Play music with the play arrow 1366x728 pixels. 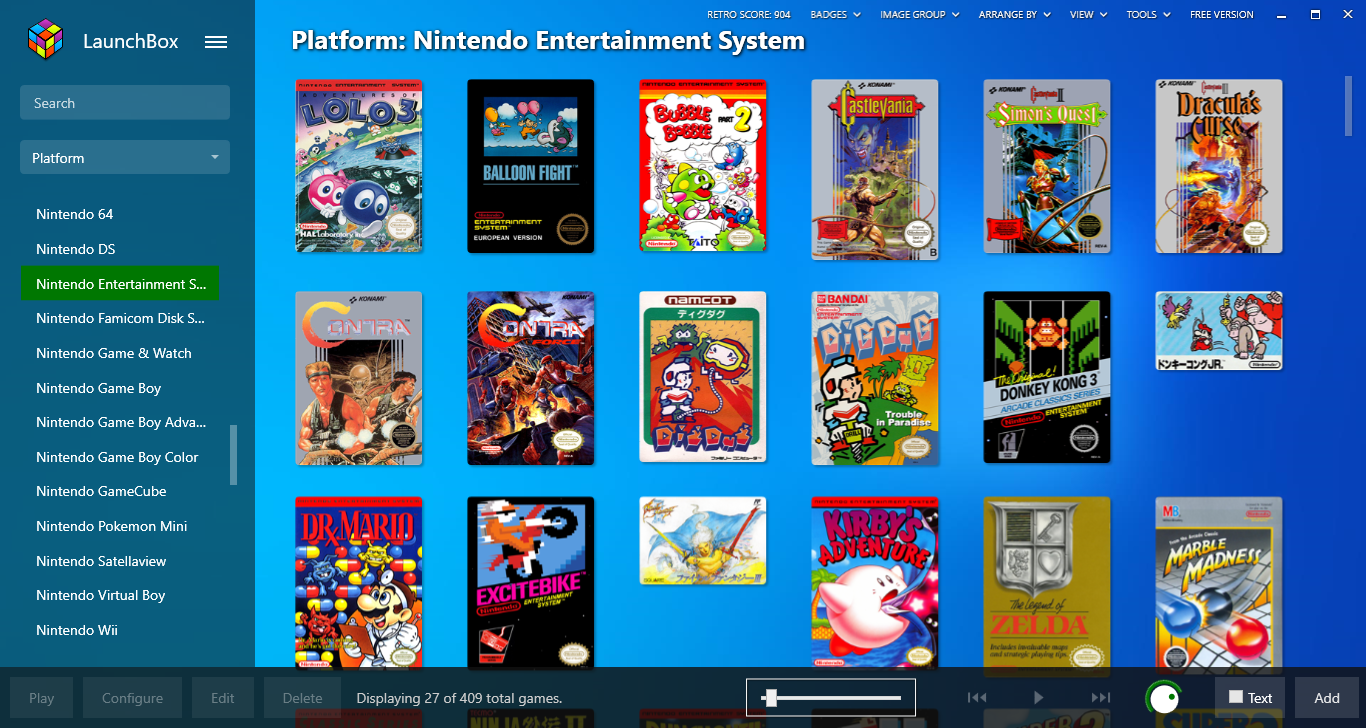pyautogui.click(x=1039, y=698)
